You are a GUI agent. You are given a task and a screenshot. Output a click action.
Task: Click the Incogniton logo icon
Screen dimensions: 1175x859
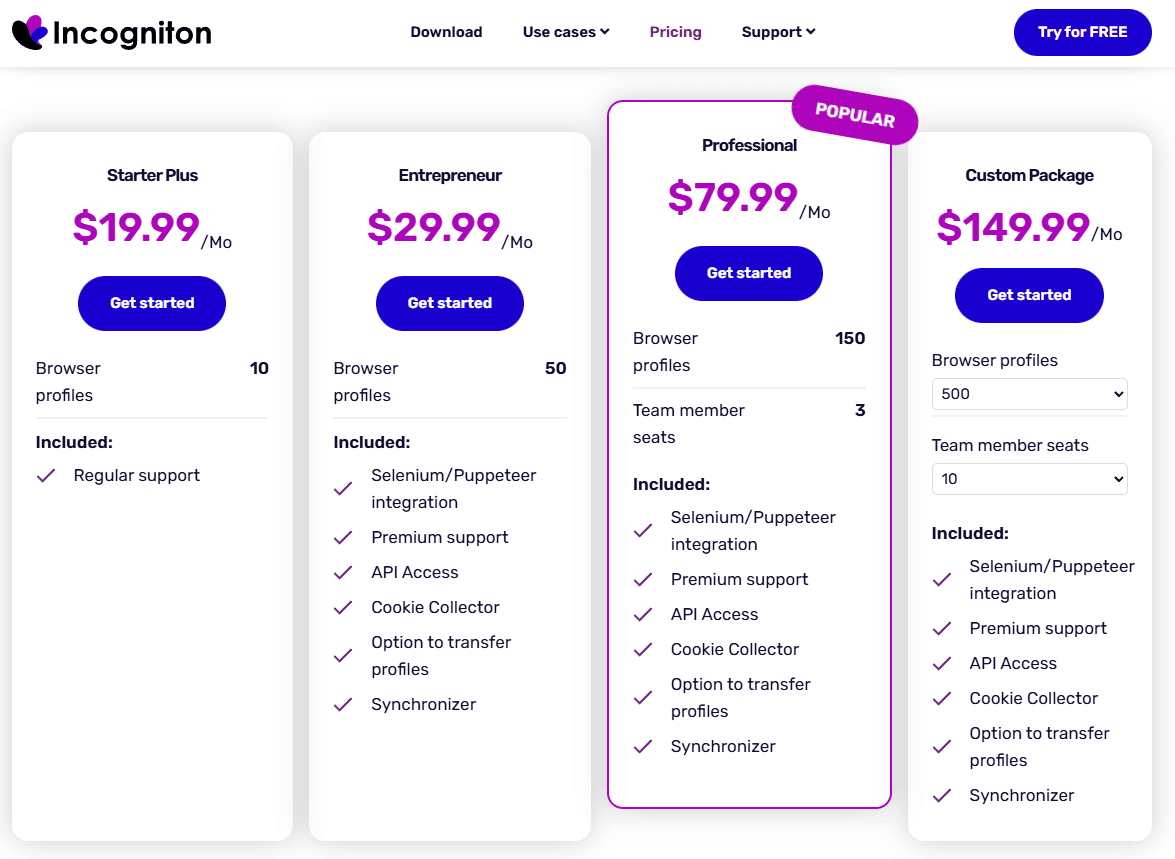pyautogui.click(x=30, y=32)
